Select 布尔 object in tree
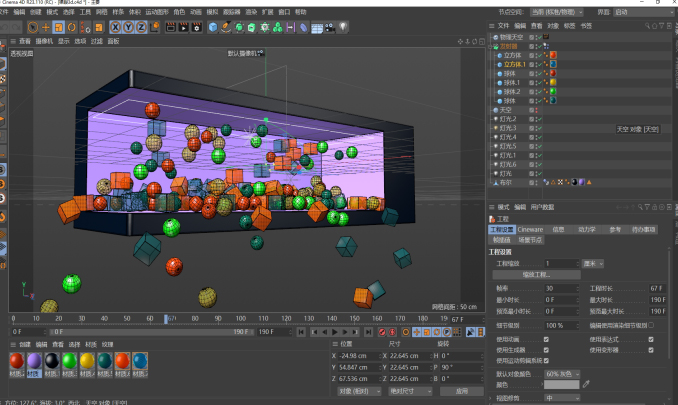 click(505, 183)
